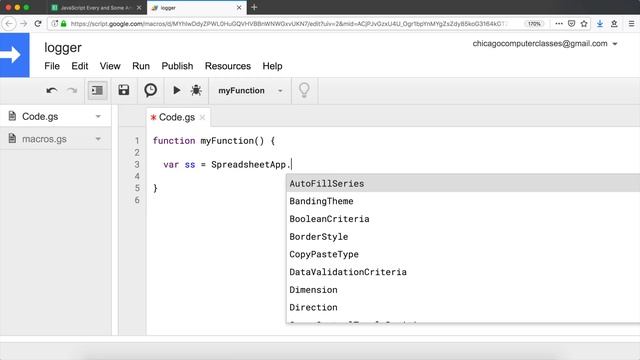Close the Code.gs editor tab

pyautogui.click(x=202, y=118)
